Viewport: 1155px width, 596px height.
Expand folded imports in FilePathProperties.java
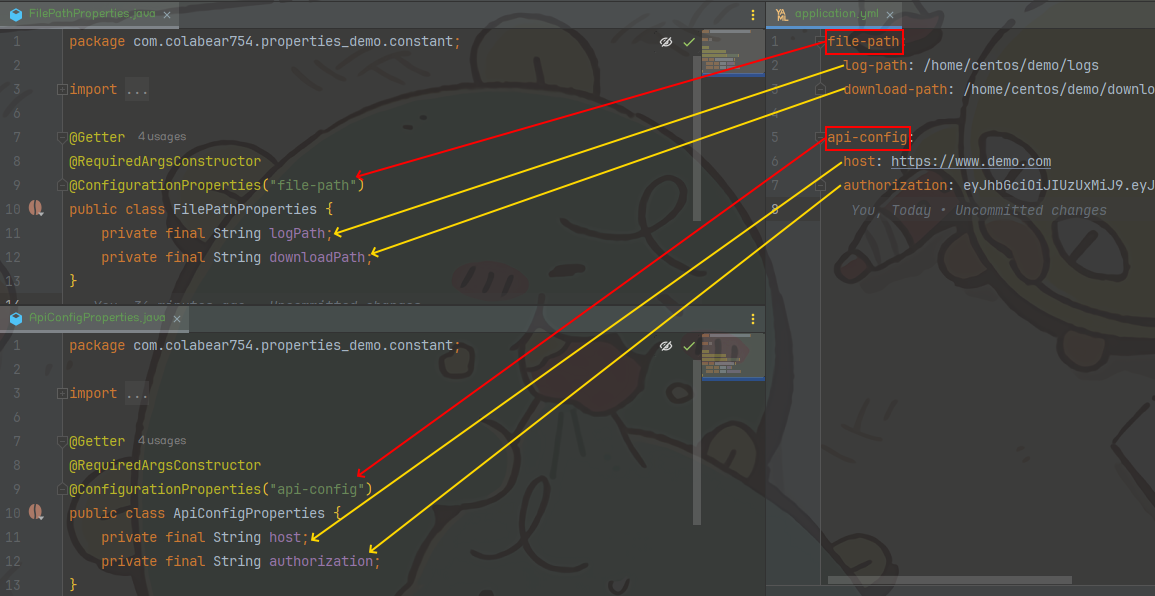pos(62,89)
